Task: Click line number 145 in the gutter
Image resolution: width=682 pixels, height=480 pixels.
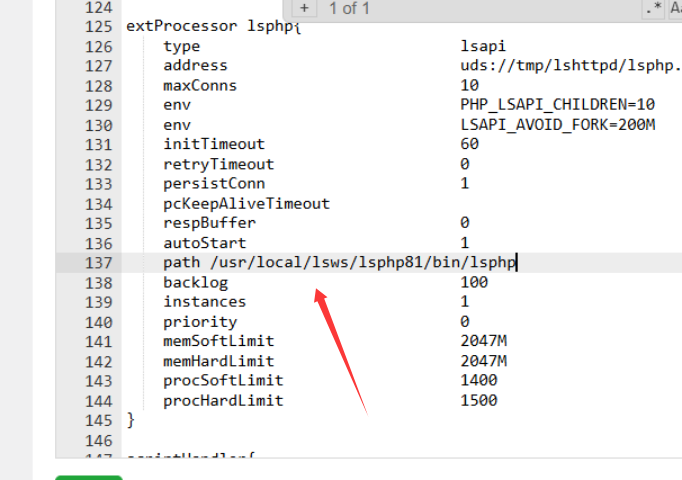Action: (x=96, y=420)
